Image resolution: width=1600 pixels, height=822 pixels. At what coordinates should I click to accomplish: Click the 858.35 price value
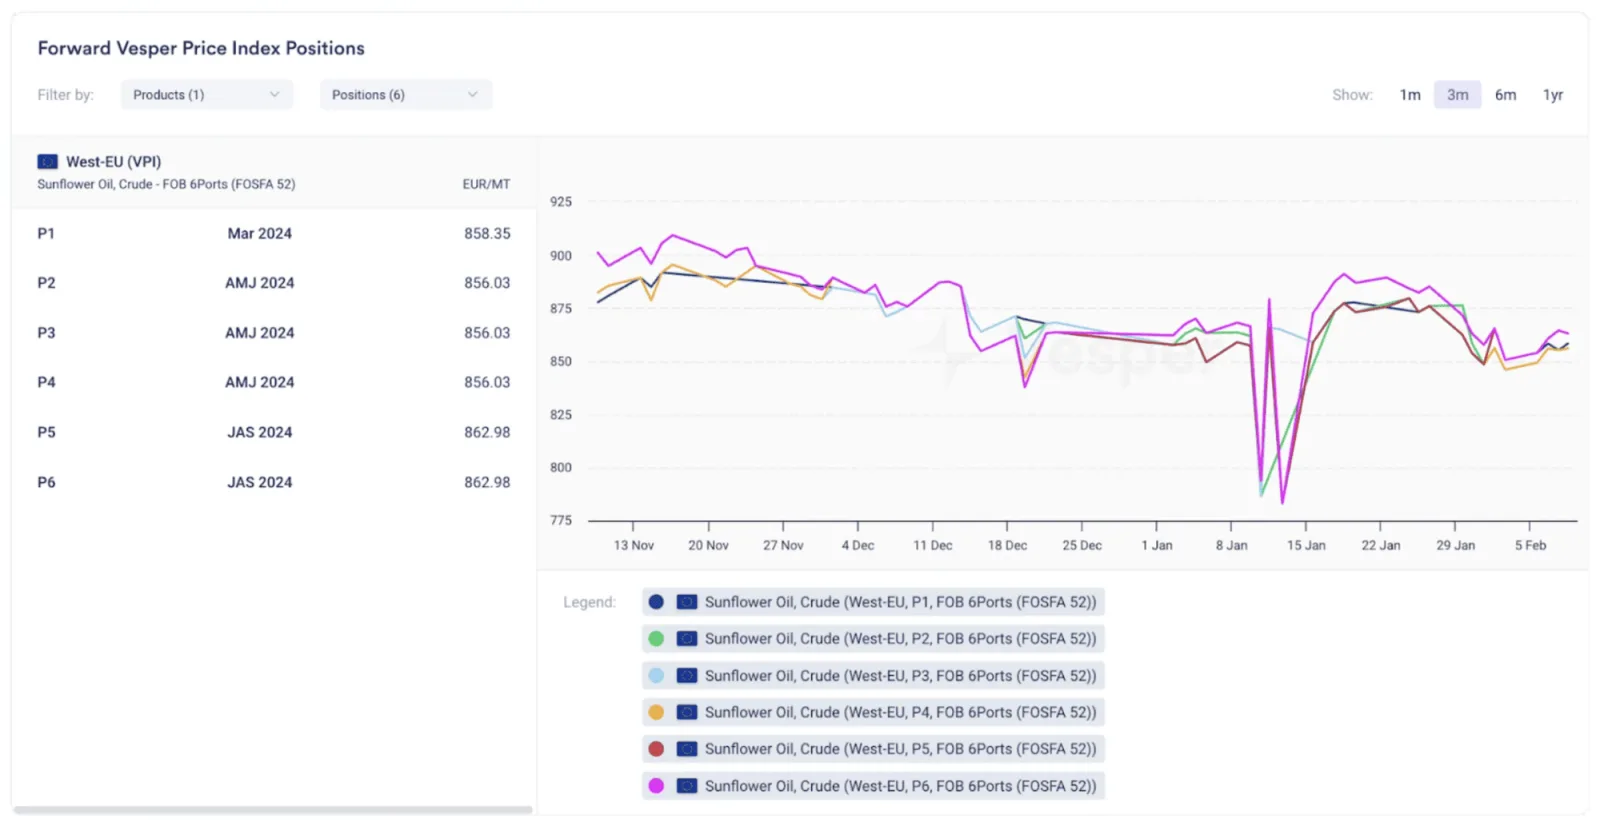pyautogui.click(x=487, y=233)
